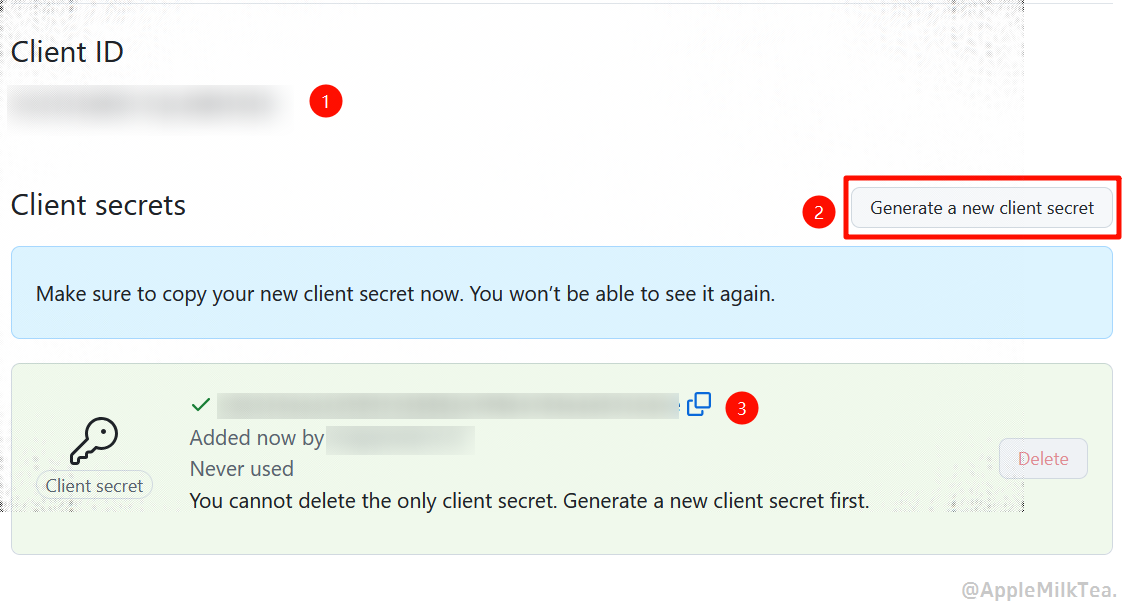The image size is (1123, 606).
Task: Copy the client secret with the copy icon
Action: 699,404
